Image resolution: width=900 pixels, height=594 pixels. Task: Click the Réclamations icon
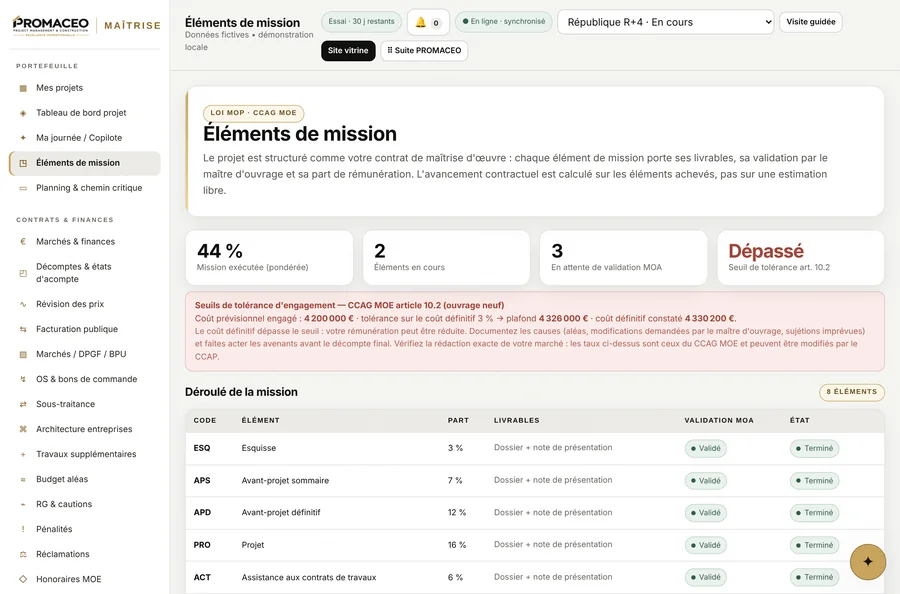pyautogui.click(x=23, y=554)
